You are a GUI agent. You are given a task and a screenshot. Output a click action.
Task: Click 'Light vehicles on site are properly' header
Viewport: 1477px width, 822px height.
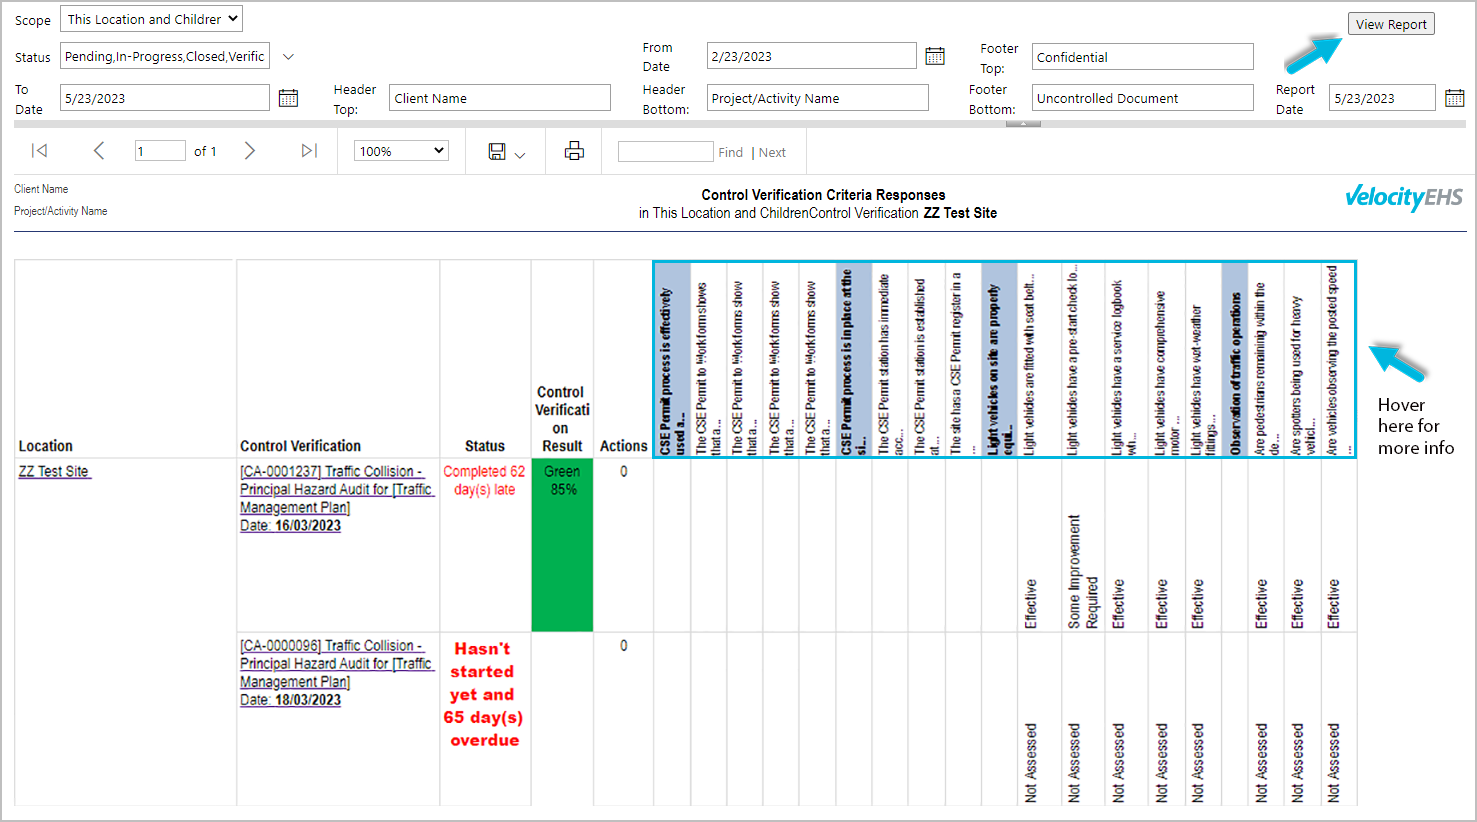point(999,360)
